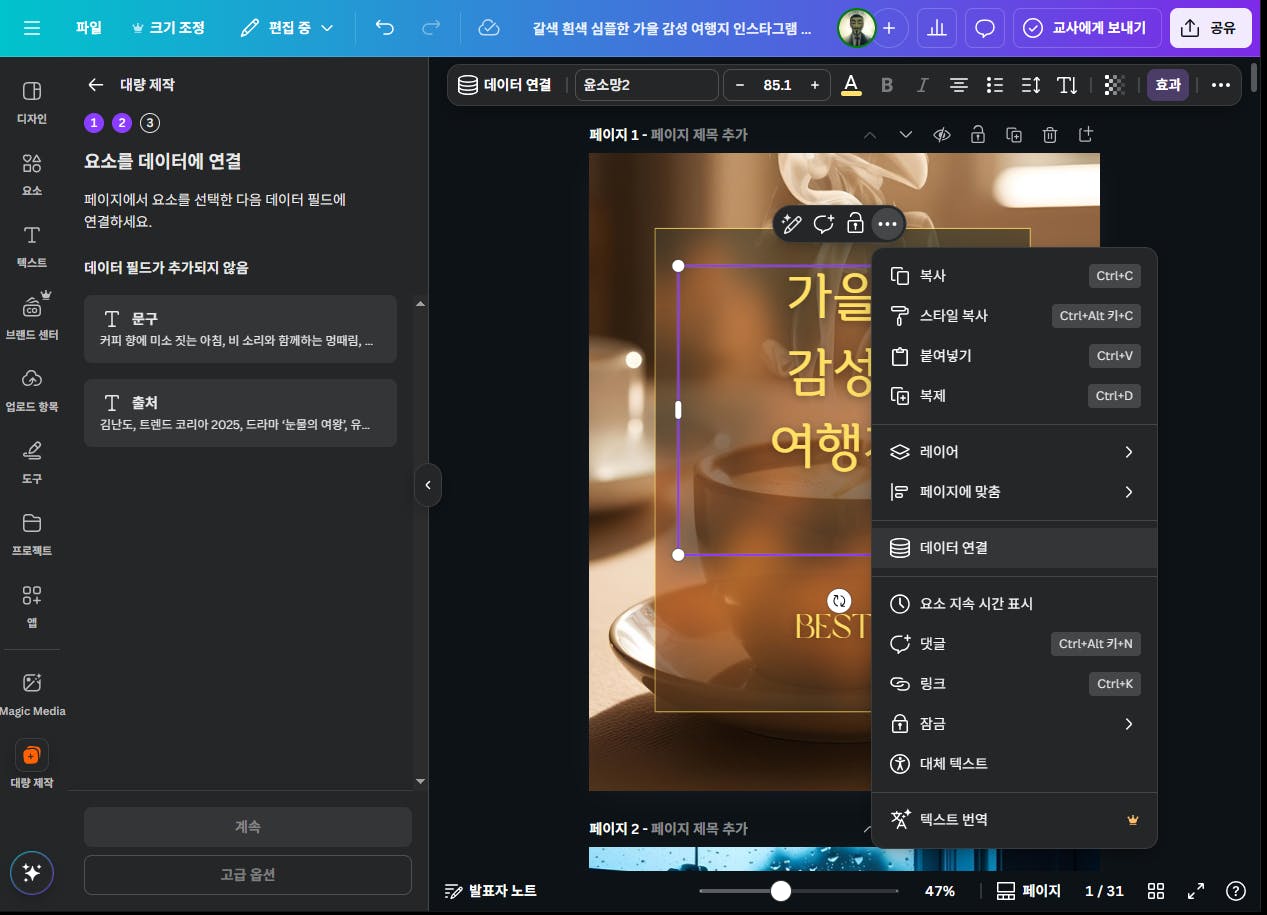The image size is (1267, 915).
Task: Open the Elements sidebar panel
Action: coord(32,175)
